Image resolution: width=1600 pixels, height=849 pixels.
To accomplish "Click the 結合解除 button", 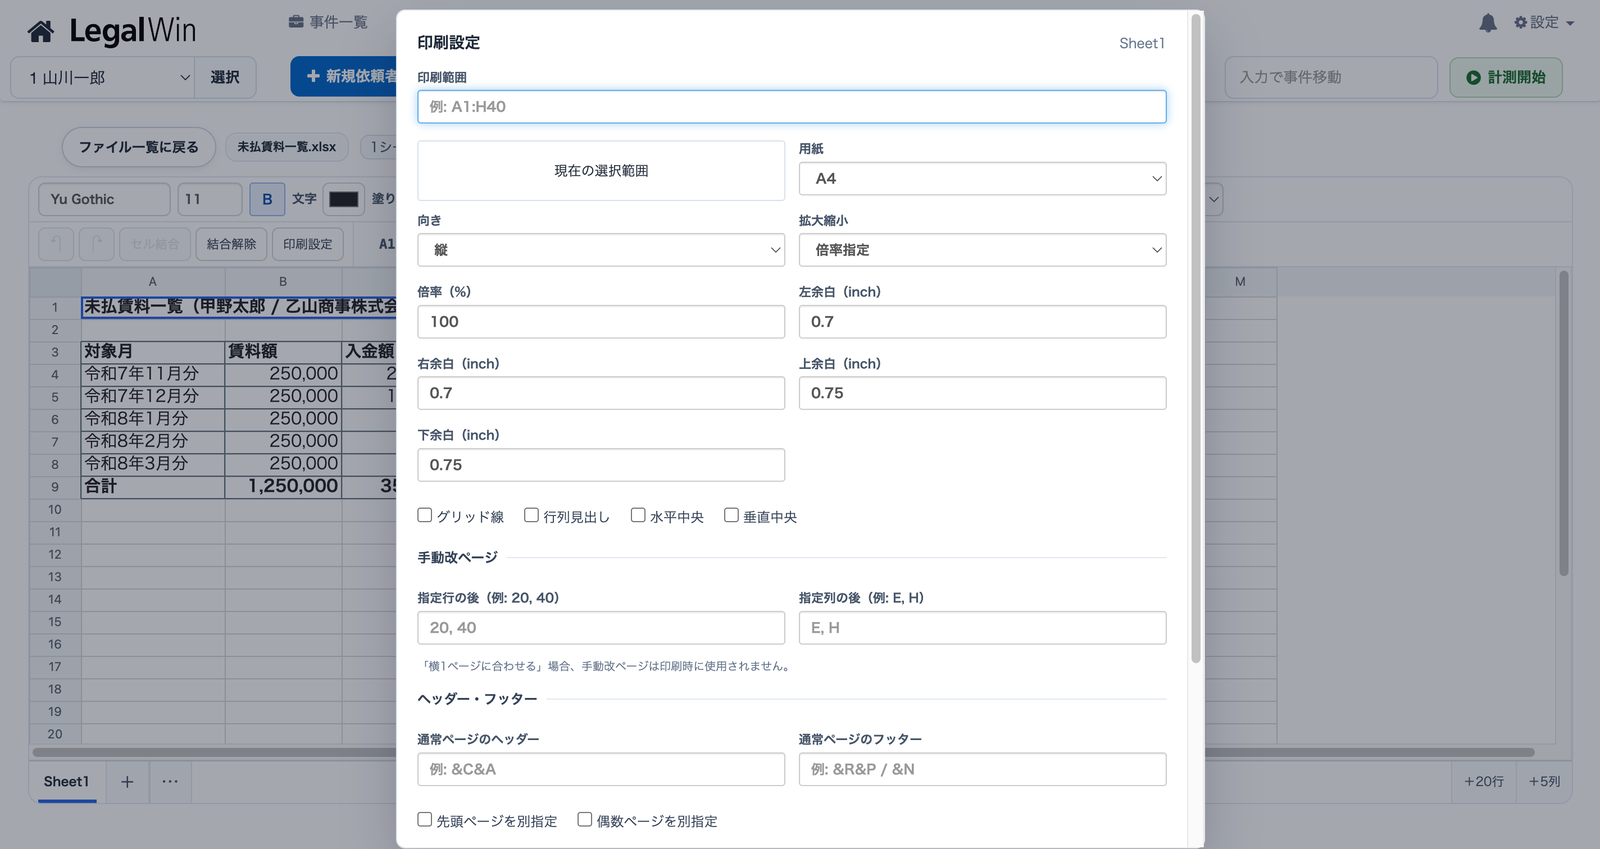I will point(231,244).
